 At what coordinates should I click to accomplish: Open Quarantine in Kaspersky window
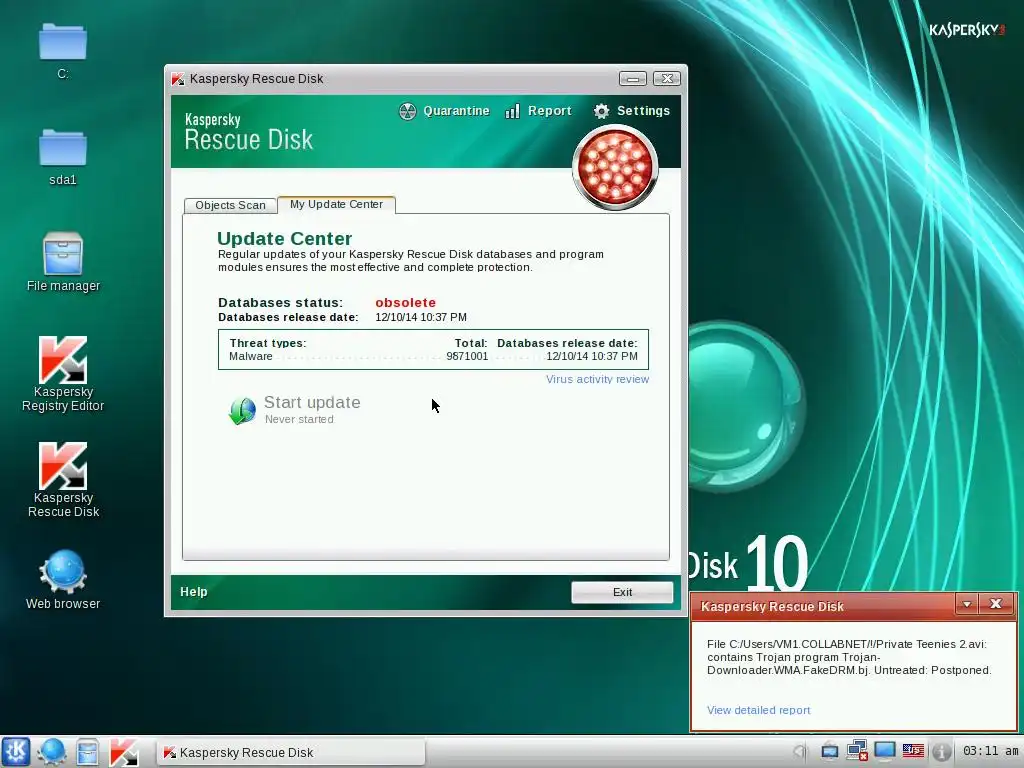pos(444,111)
